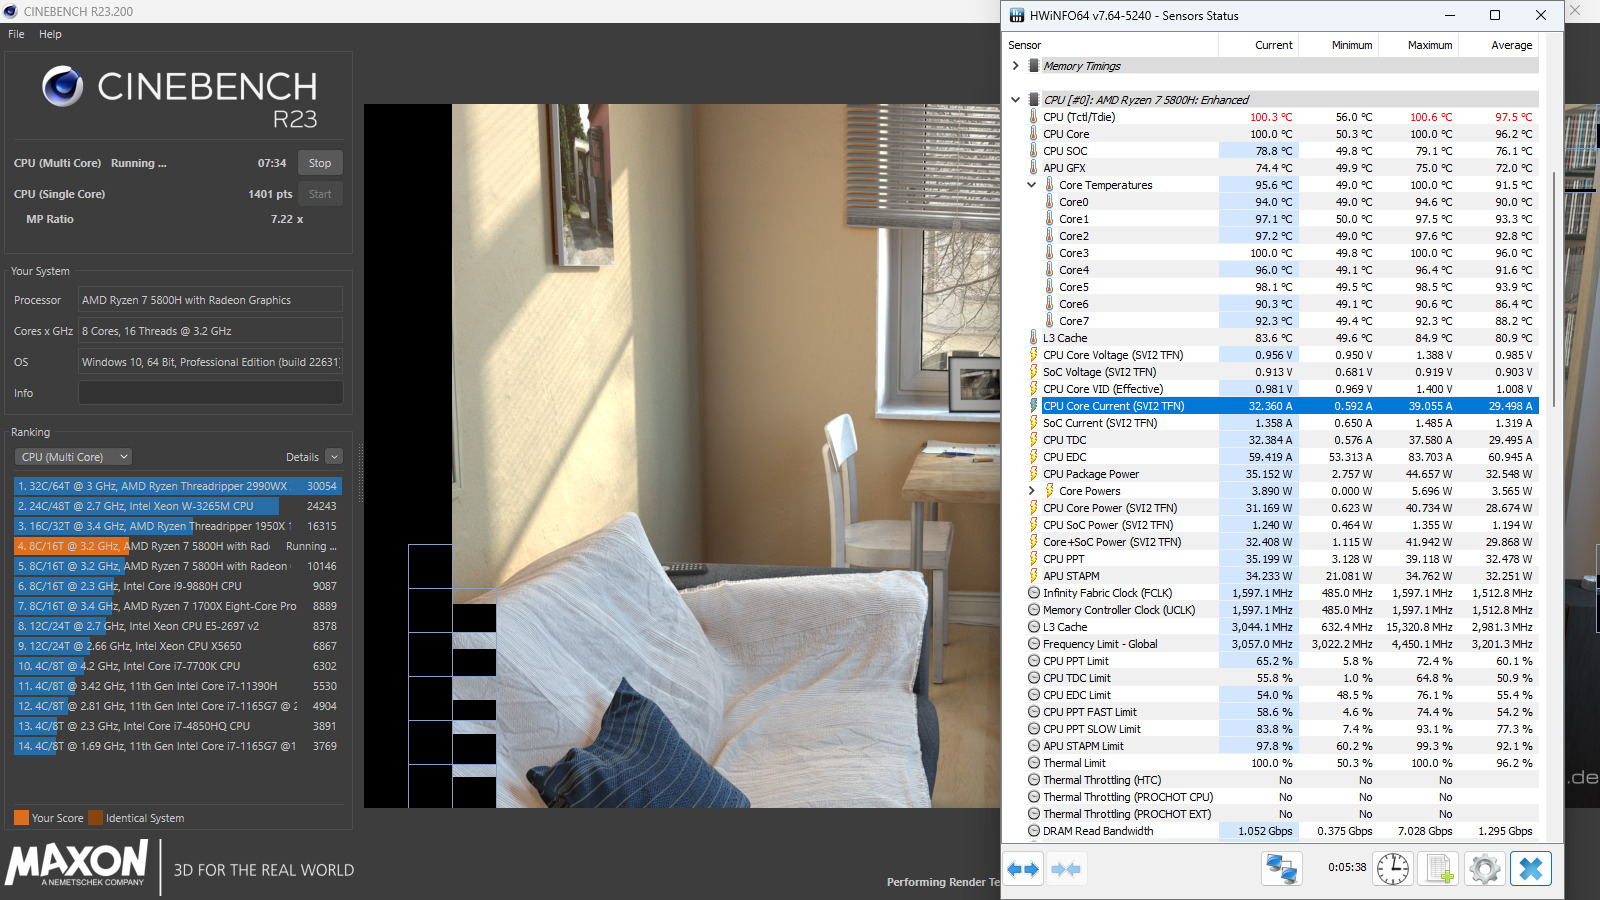Click the Cinebench R23 logo sphere
The image size is (1600, 900).
point(62,87)
